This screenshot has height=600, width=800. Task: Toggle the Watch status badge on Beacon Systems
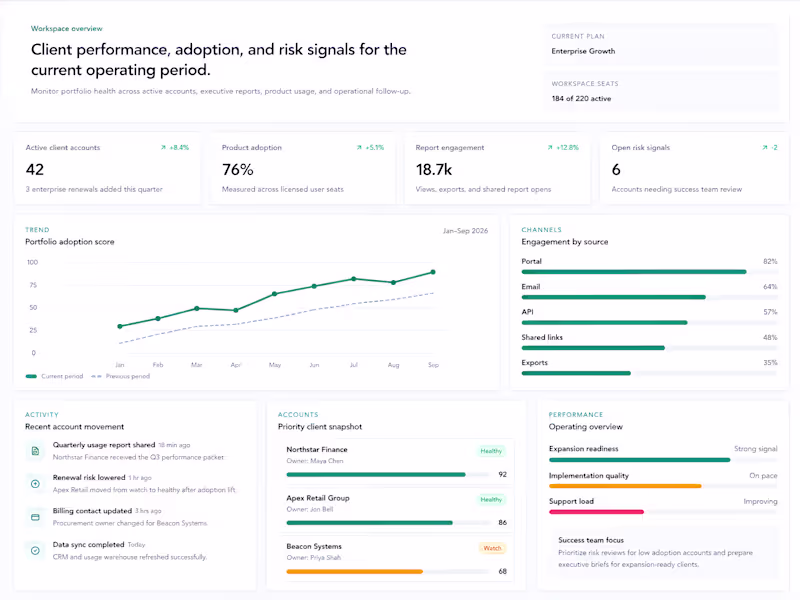(x=490, y=547)
